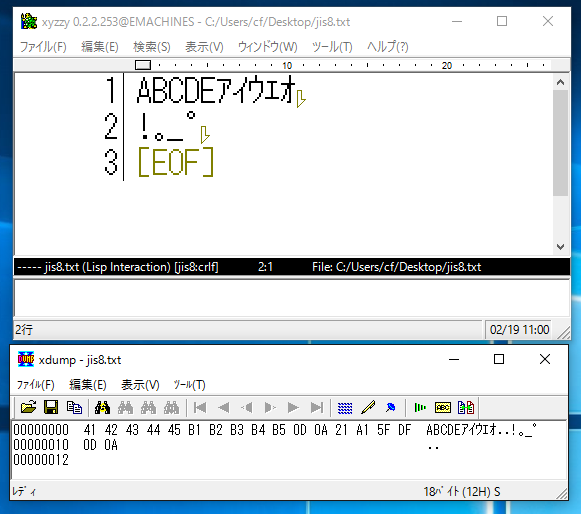Open xdump 編集(E) menu
The width and height of the screenshot is (581, 514).
pos(88,385)
